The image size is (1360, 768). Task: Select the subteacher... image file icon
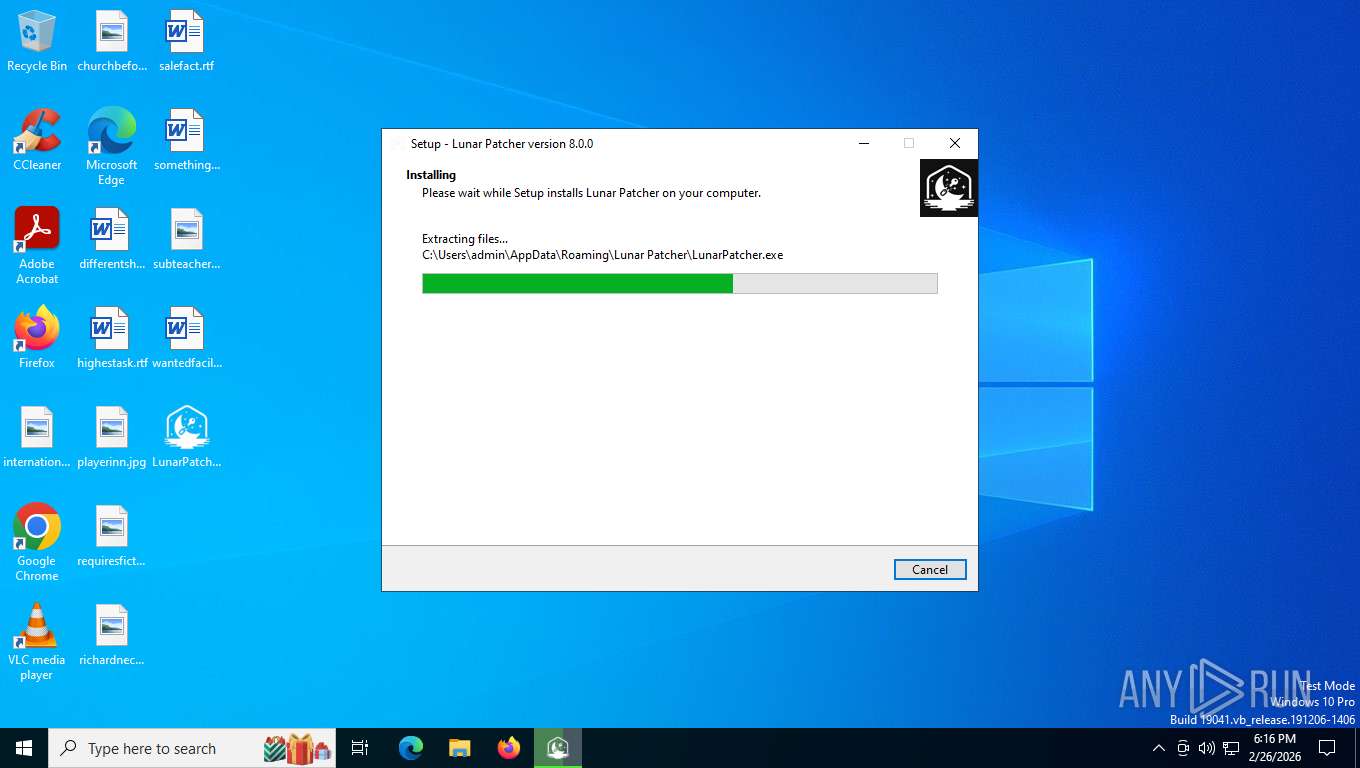[x=186, y=239]
